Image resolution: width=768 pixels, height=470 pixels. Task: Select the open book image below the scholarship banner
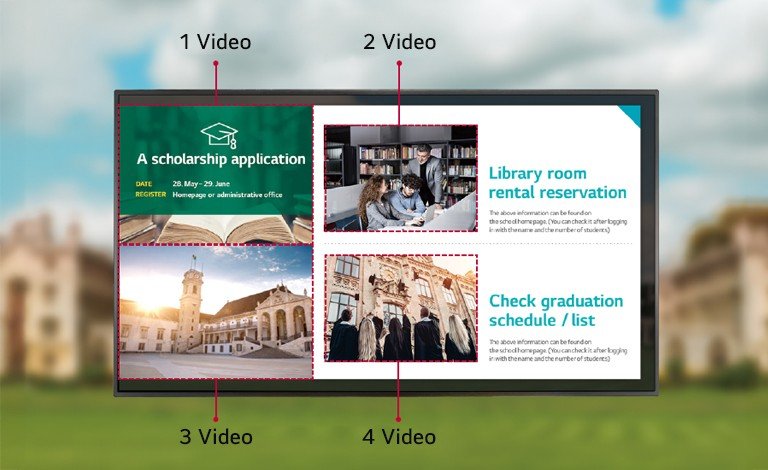click(216, 230)
